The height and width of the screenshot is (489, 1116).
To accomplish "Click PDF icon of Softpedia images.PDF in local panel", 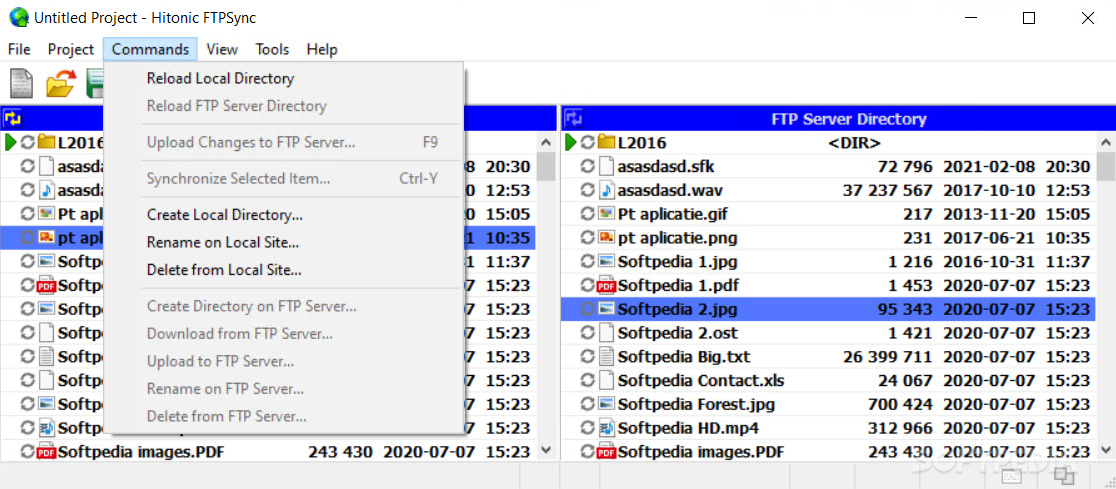I will coord(46,451).
